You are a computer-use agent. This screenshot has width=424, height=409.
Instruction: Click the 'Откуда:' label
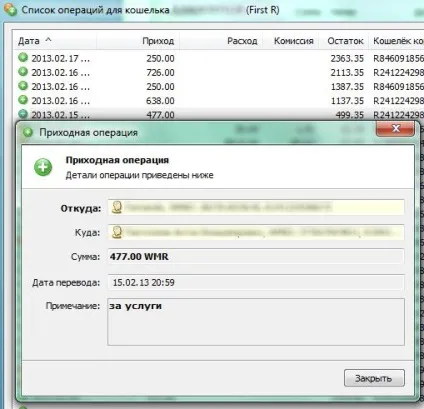(x=81, y=209)
